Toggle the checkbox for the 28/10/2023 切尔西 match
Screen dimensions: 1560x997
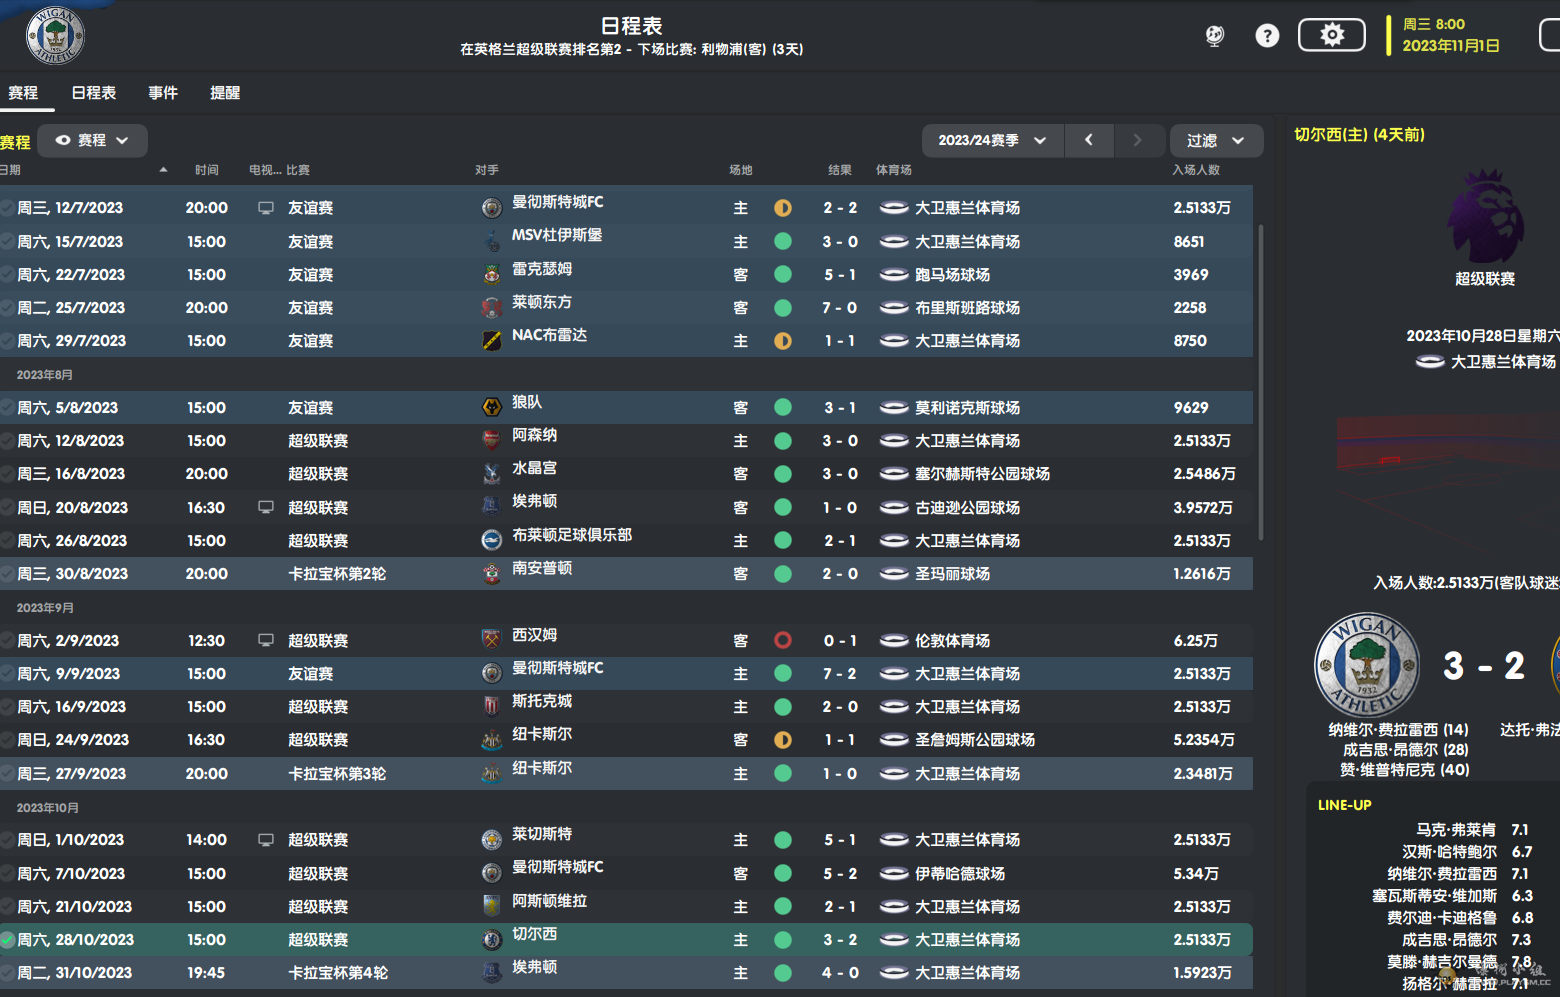click(8, 940)
